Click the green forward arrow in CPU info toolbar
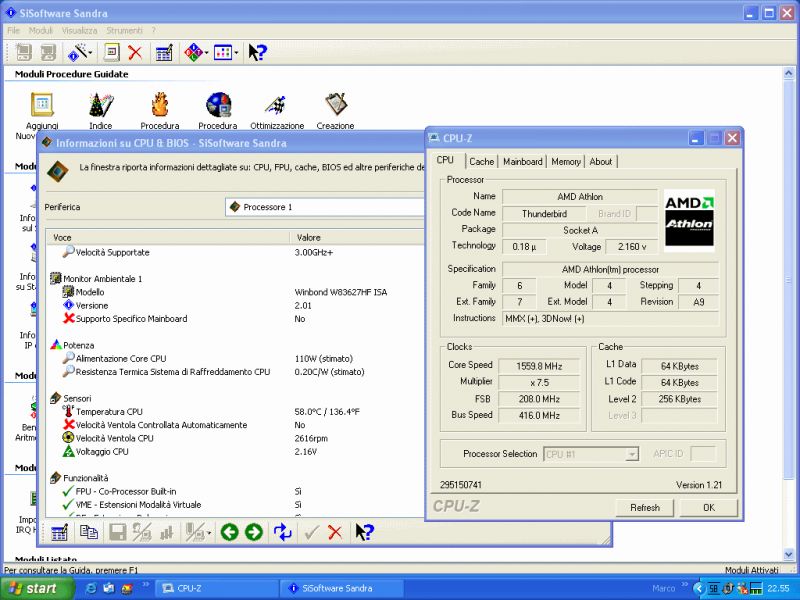Screen dimensions: 800x600 pyautogui.click(x=254, y=532)
